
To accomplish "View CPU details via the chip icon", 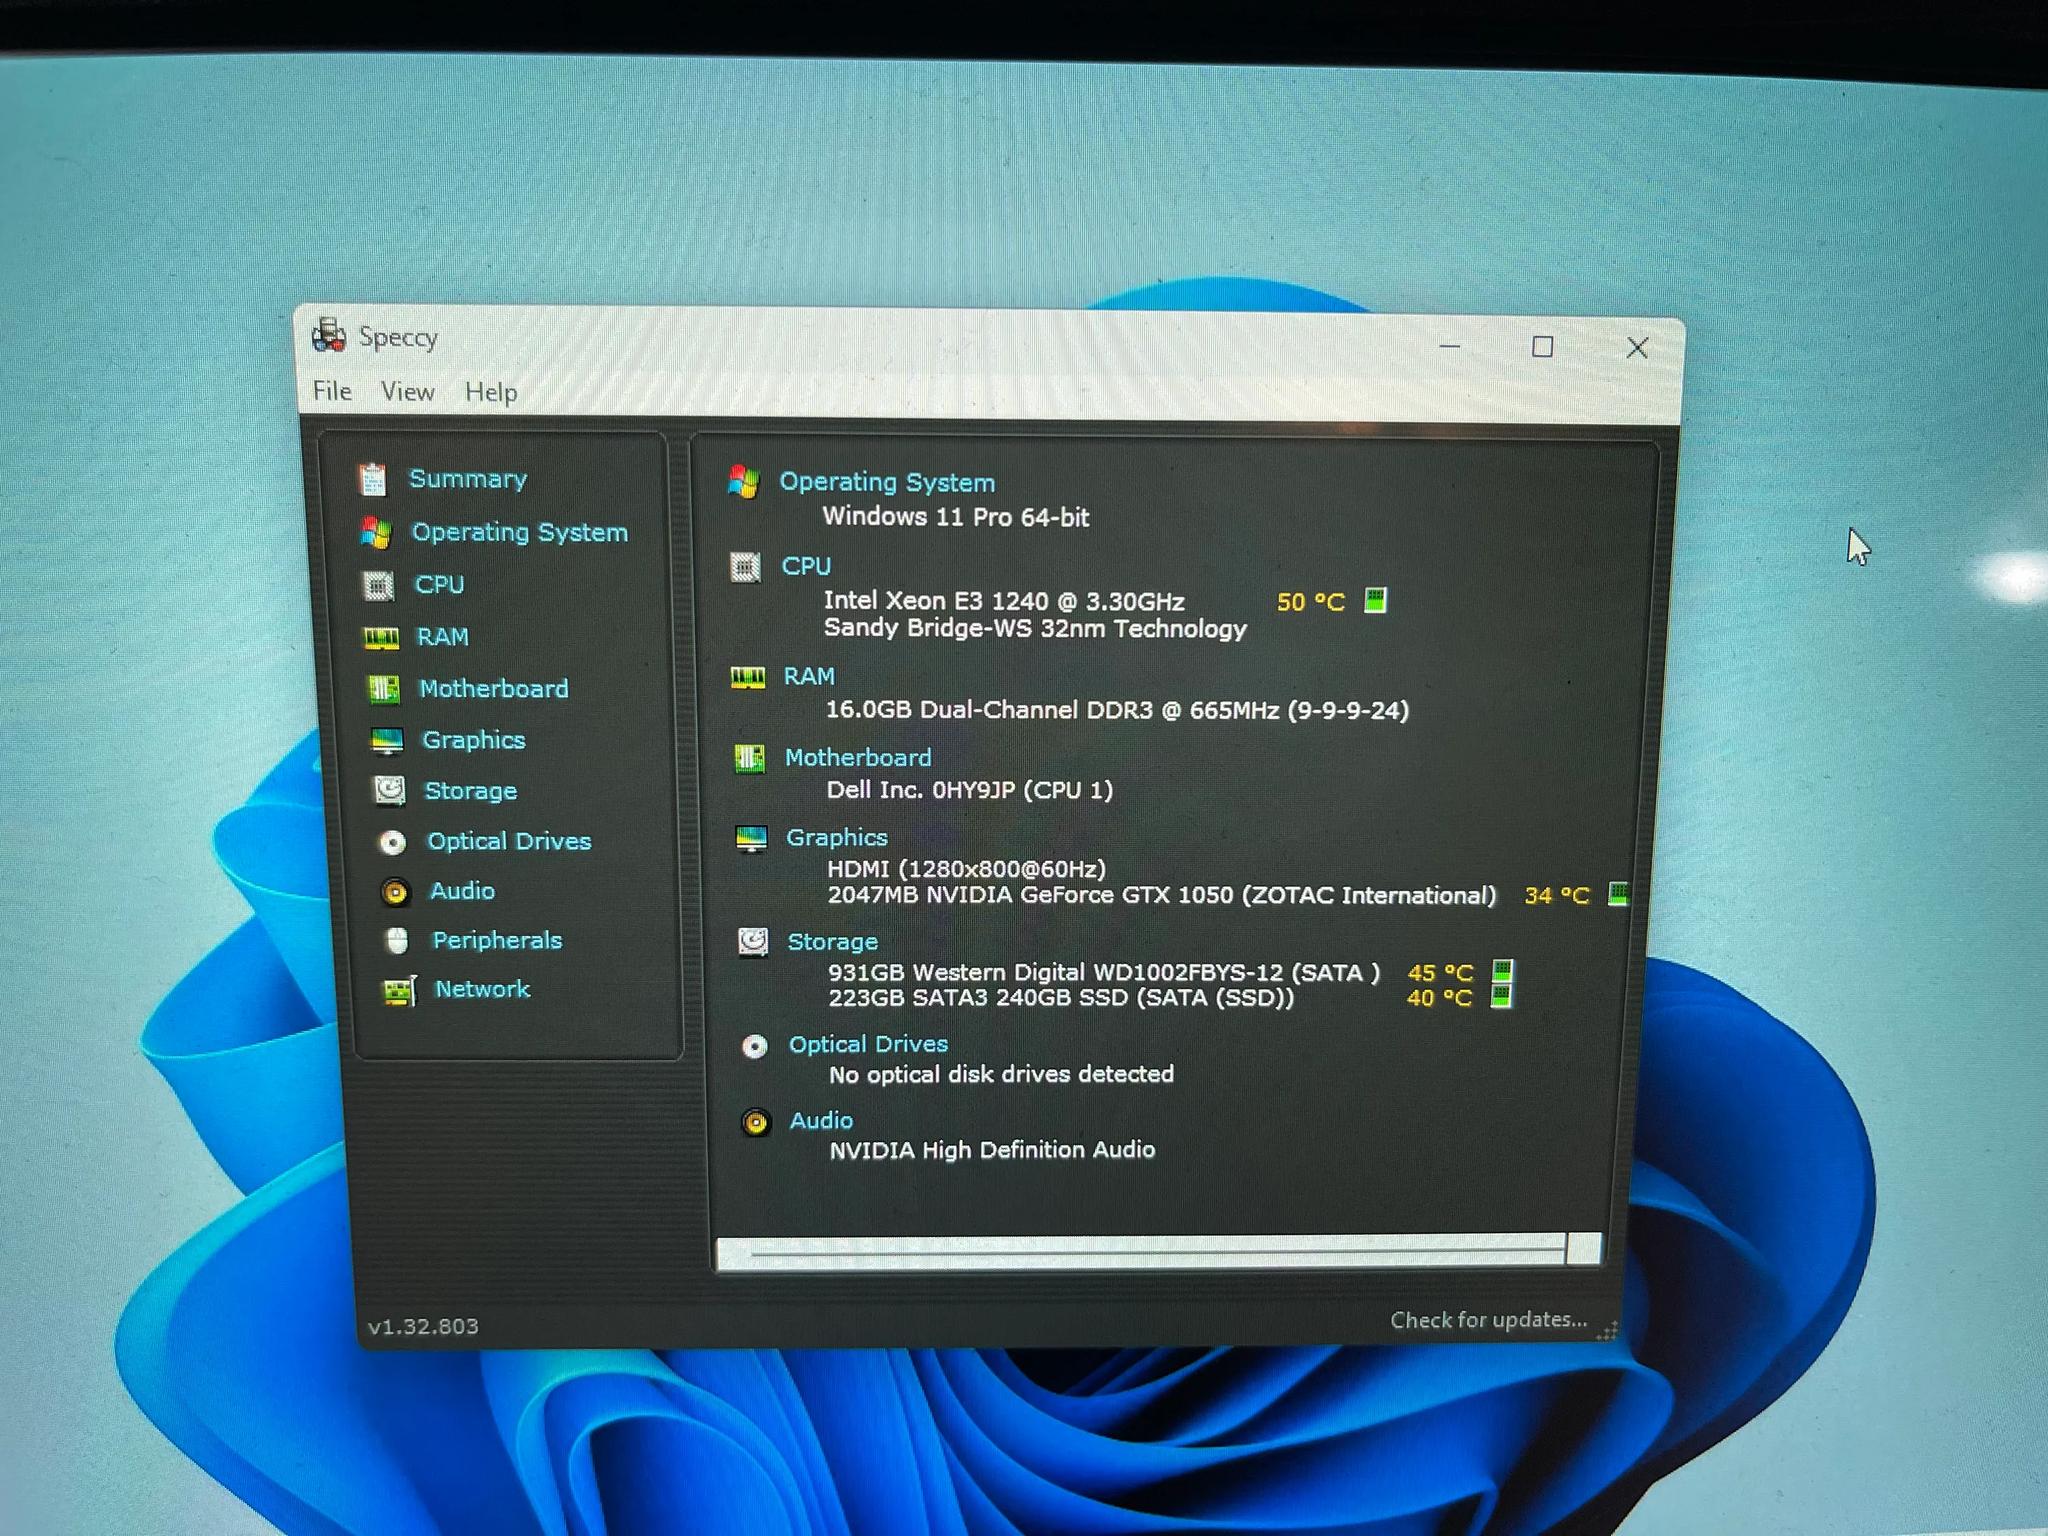I will pos(378,585).
